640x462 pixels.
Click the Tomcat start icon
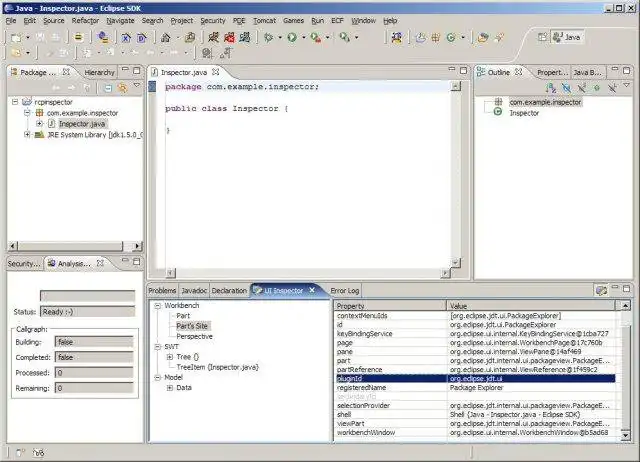213,38
